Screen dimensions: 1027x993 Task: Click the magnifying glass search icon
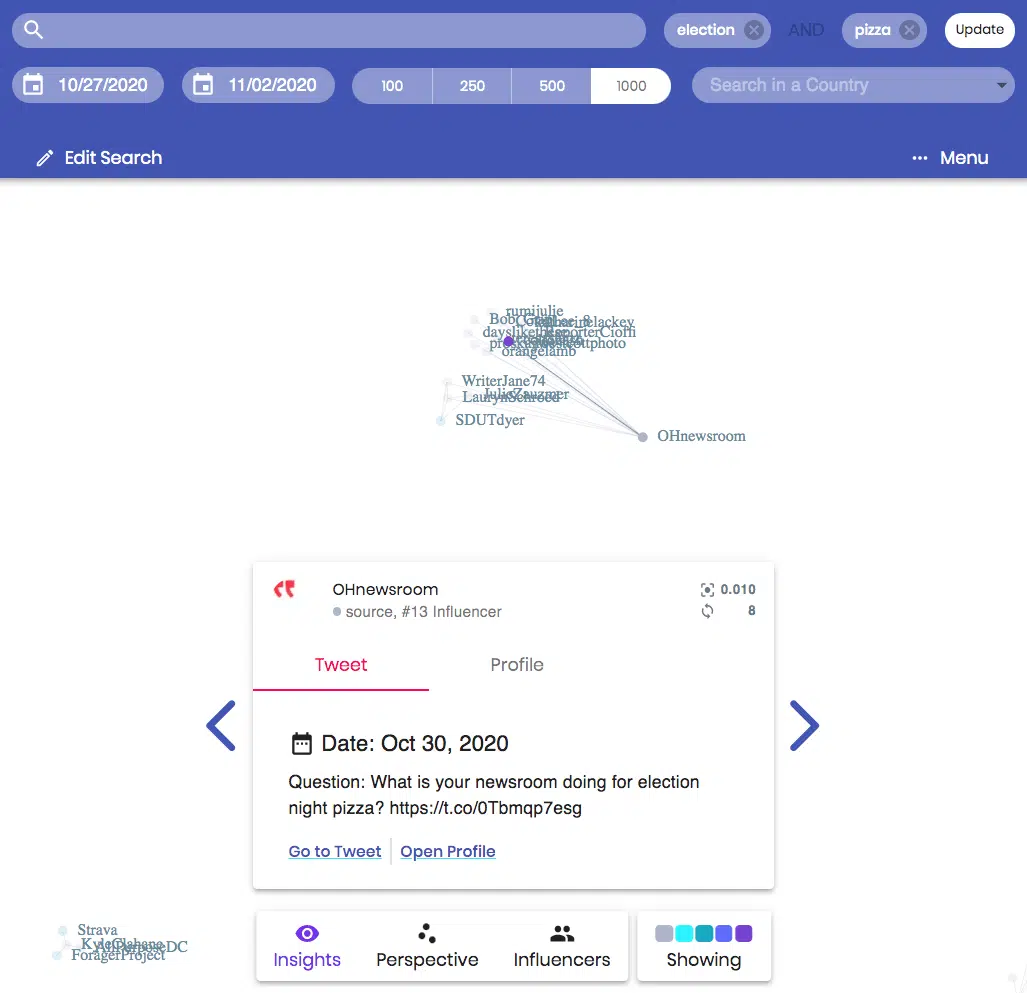pyautogui.click(x=34, y=30)
